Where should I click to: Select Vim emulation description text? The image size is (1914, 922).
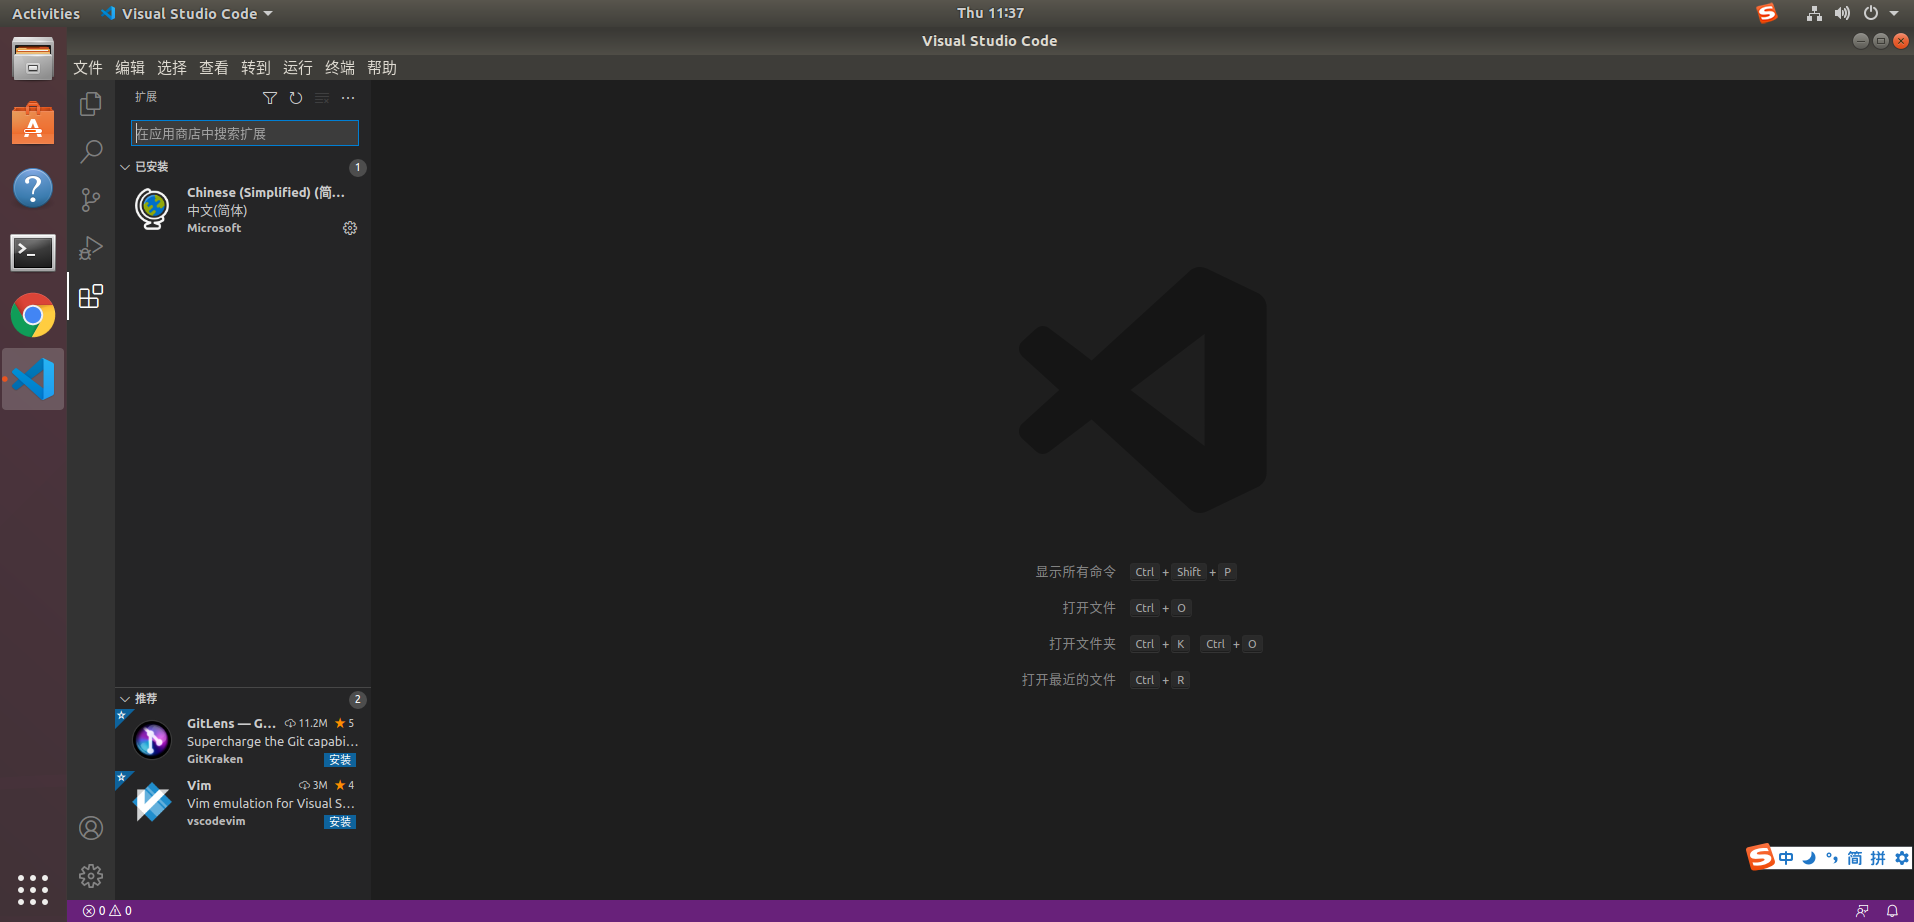(271, 803)
